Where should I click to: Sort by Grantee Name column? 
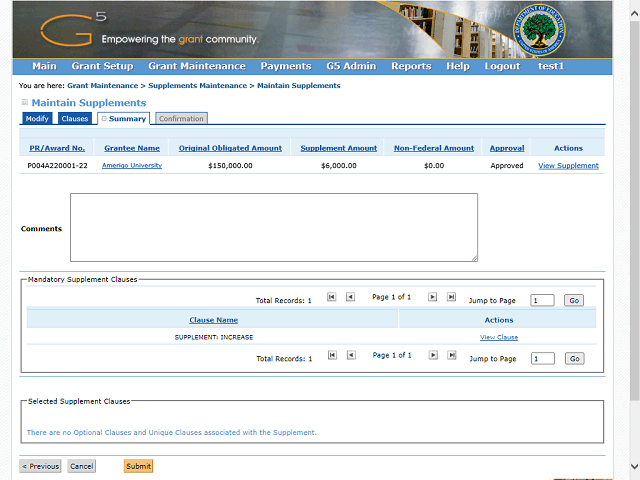pyautogui.click(x=132, y=148)
